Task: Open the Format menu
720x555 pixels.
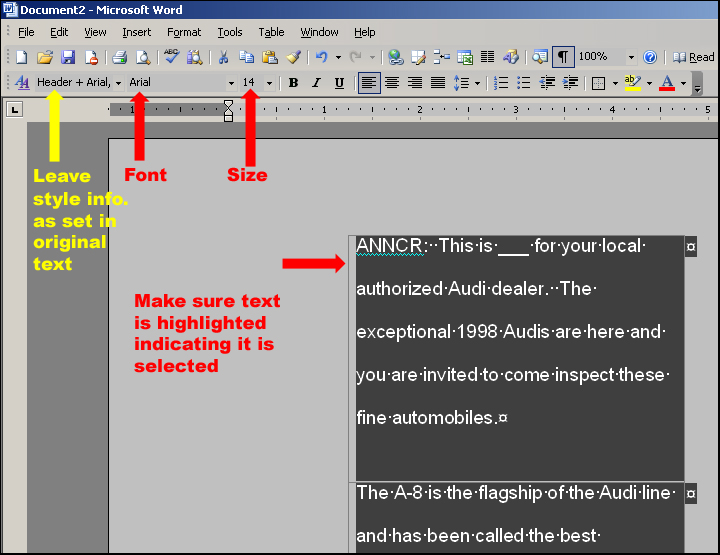Action: coord(184,32)
